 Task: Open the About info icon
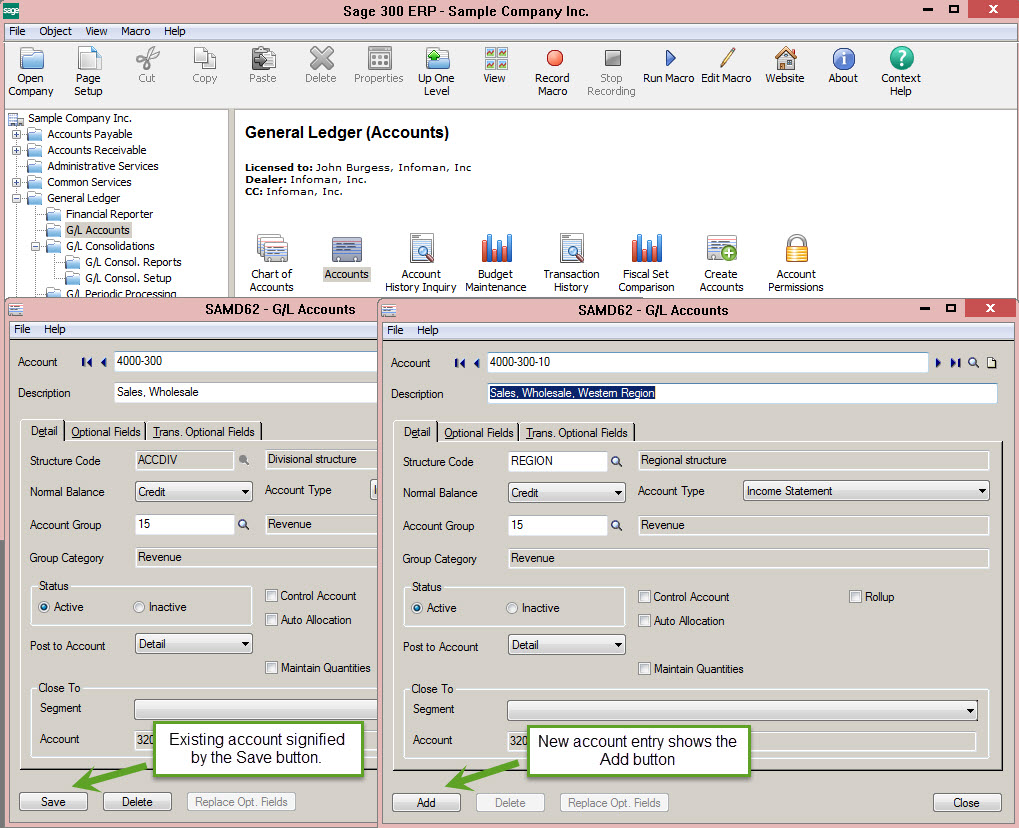pos(843,58)
